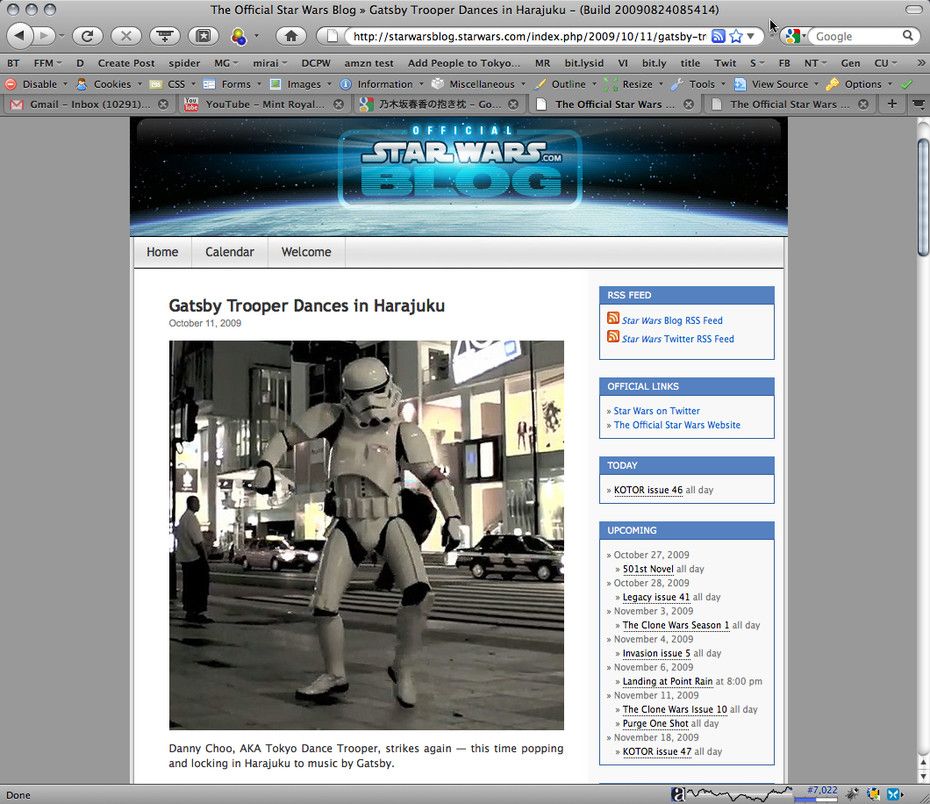
Task: Open the address bar history dropdown arrow
Action: (751, 36)
